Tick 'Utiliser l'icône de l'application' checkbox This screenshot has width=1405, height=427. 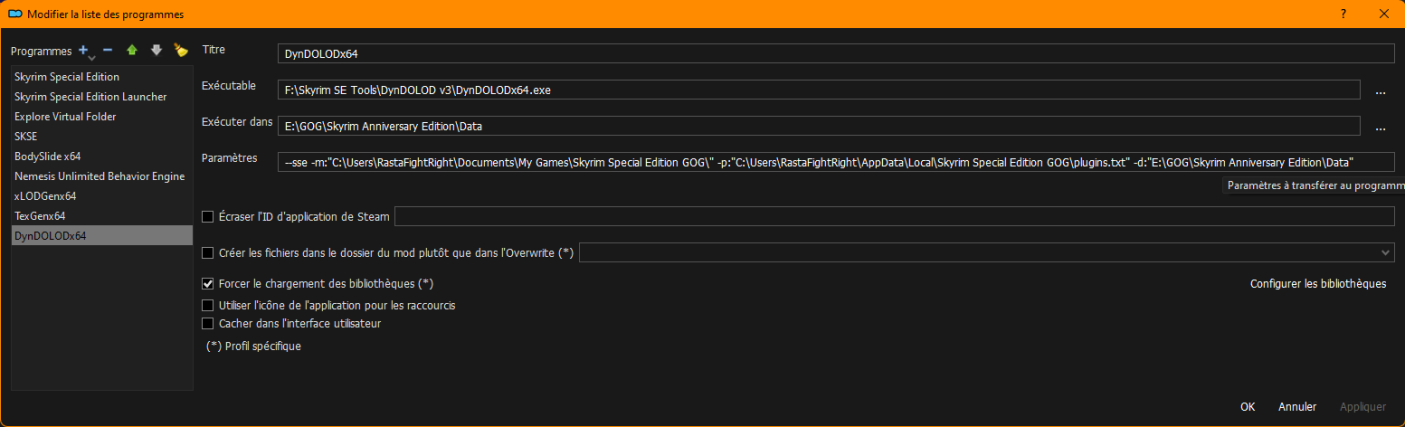coord(208,305)
